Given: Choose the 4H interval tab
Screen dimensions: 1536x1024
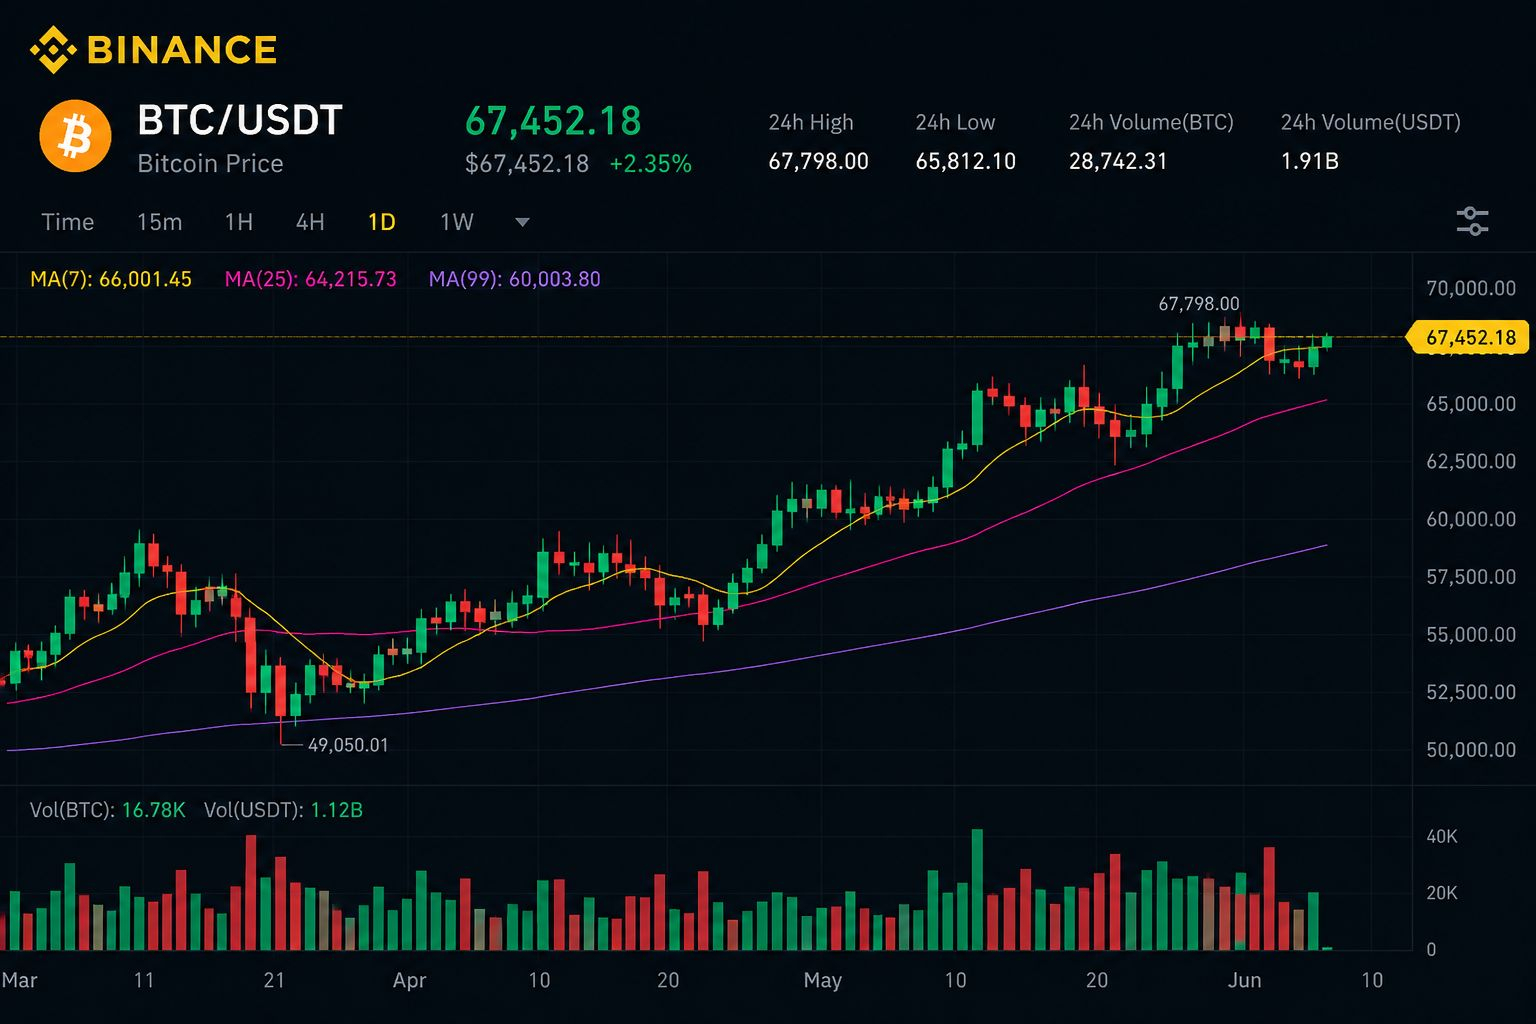Looking at the screenshot, I should [310, 222].
